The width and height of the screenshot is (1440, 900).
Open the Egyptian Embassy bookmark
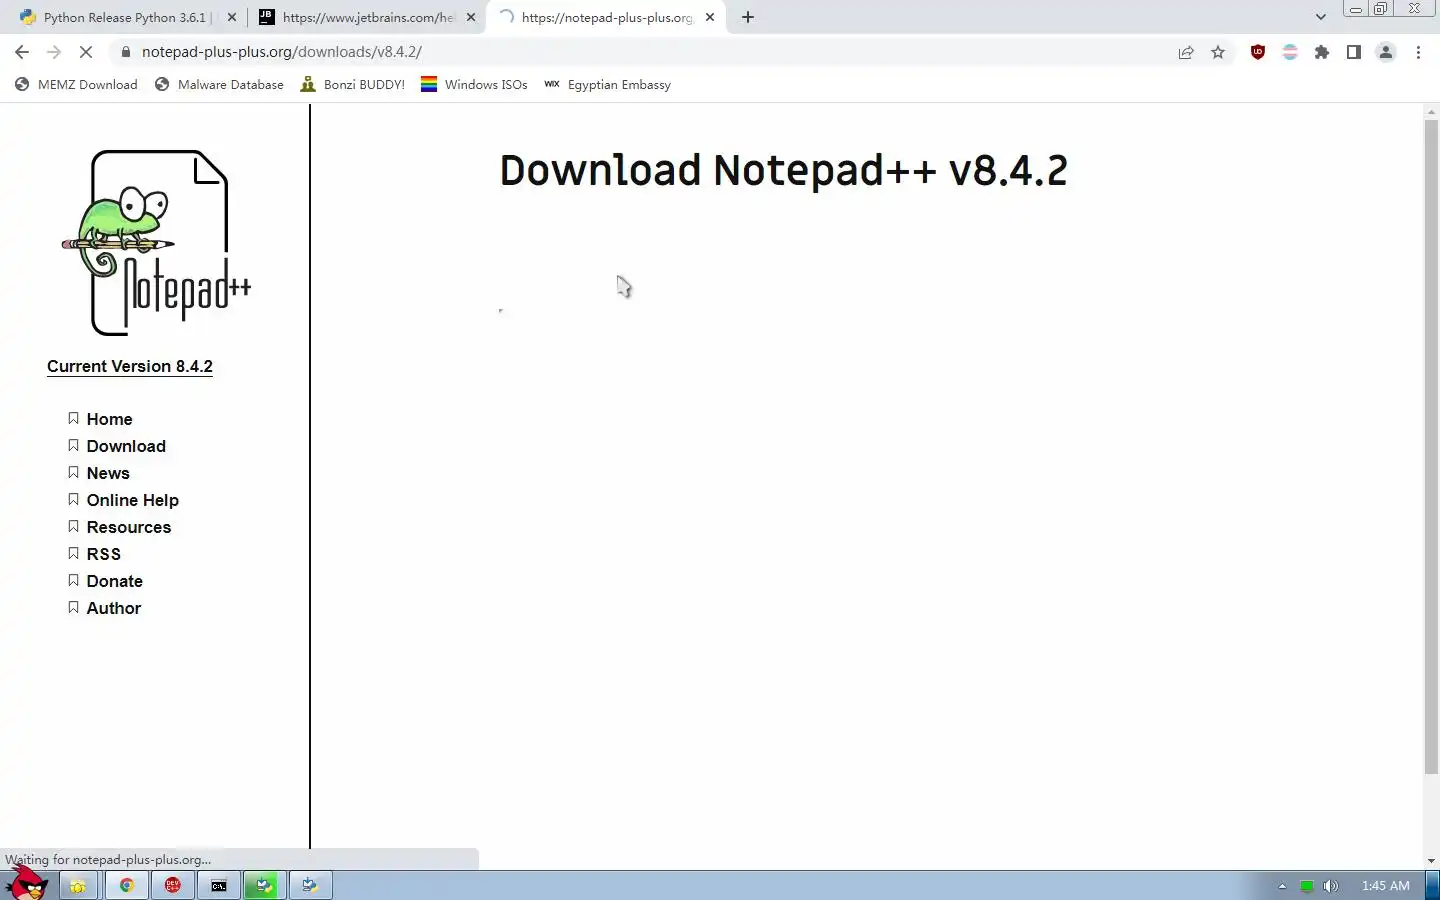pos(607,85)
